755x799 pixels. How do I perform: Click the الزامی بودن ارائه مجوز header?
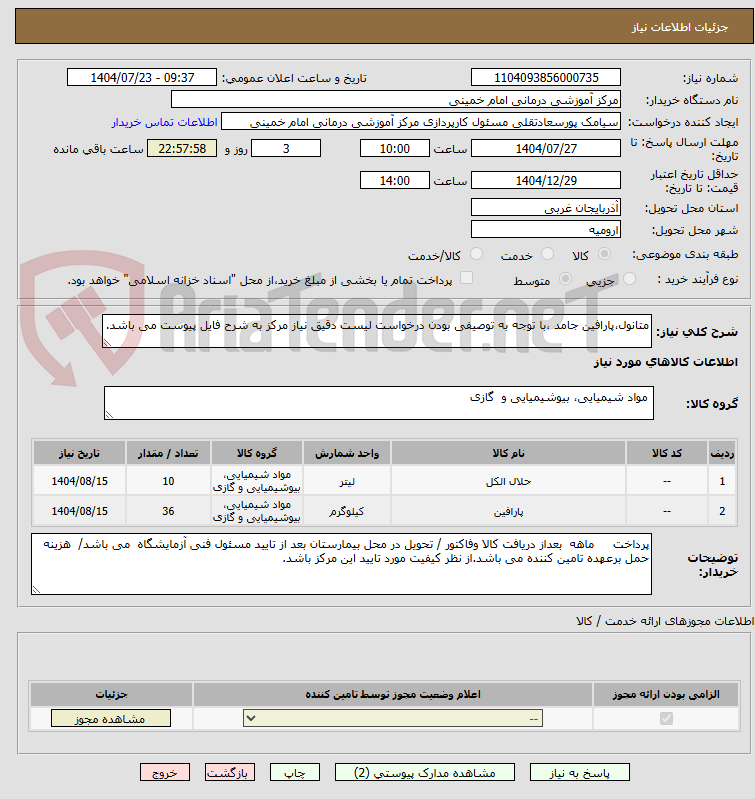[x=666, y=695]
